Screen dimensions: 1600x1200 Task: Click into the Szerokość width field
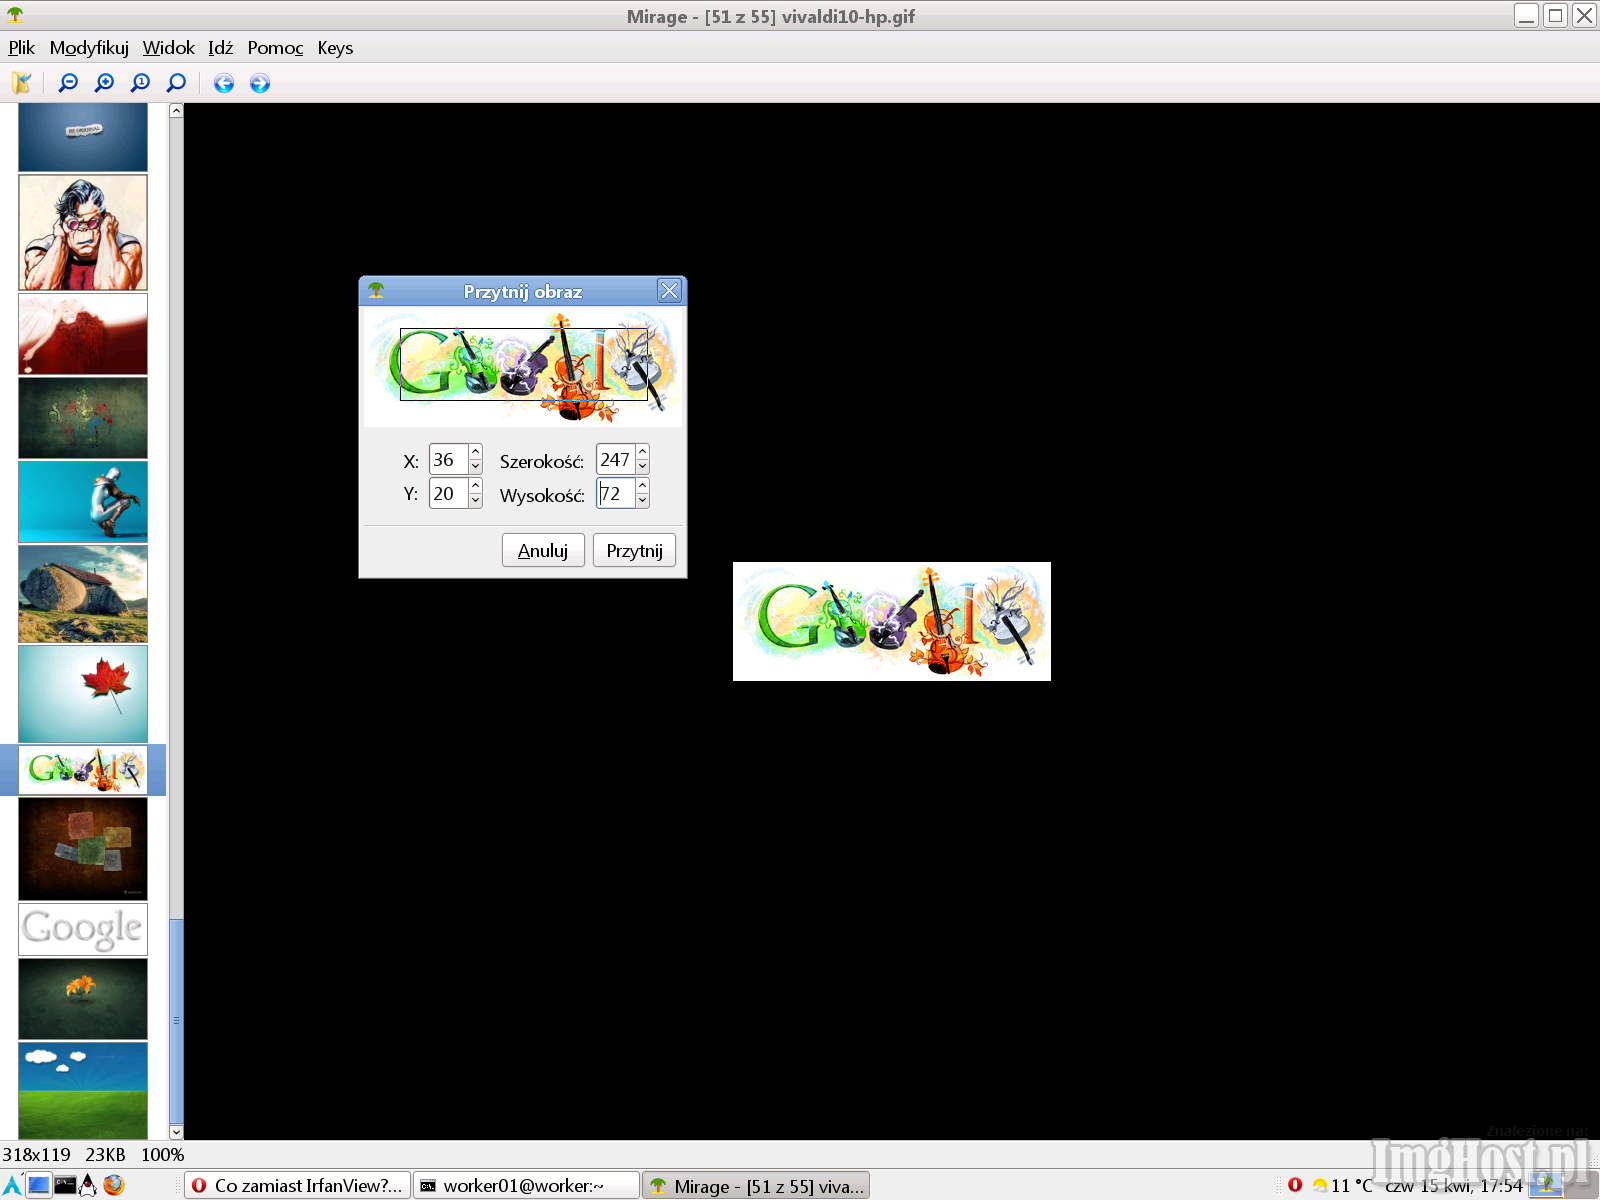coord(616,460)
